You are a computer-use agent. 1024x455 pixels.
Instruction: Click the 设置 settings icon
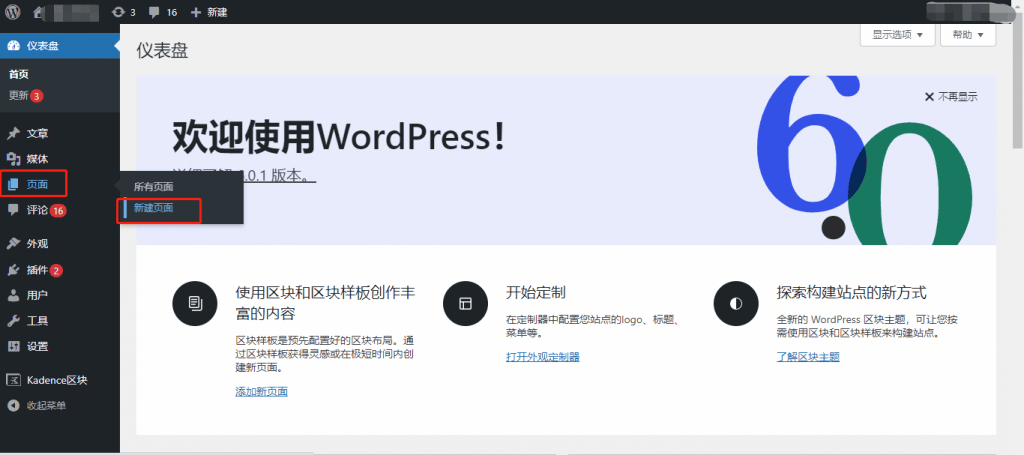[x=13, y=347]
